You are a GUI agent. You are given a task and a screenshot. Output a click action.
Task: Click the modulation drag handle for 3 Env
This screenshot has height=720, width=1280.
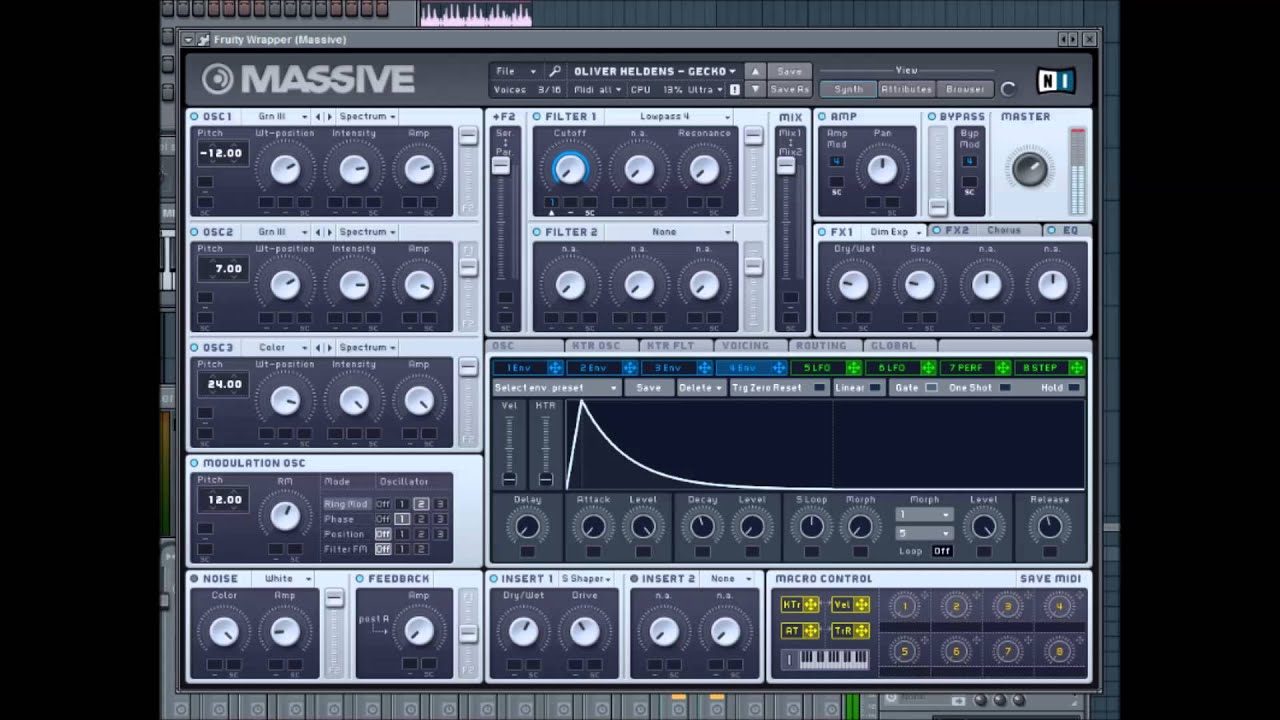pyautogui.click(x=704, y=368)
